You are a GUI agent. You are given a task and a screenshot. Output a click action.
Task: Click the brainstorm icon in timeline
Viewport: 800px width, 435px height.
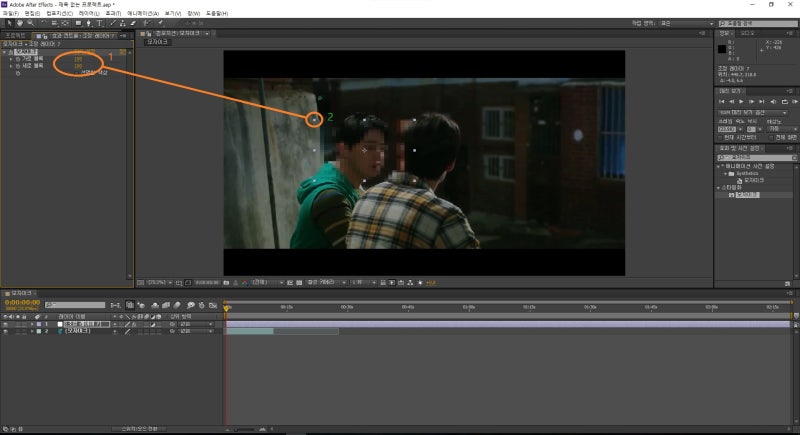pos(191,305)
